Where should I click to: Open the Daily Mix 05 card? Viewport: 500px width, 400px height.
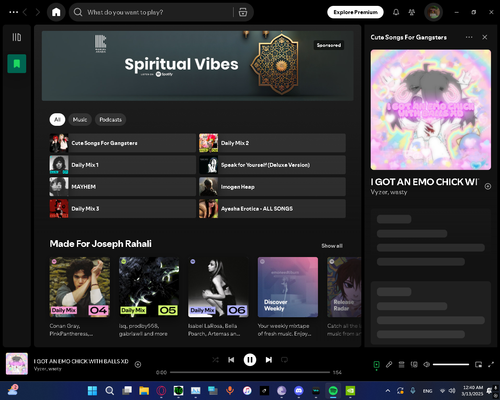(x=149, y=297)
